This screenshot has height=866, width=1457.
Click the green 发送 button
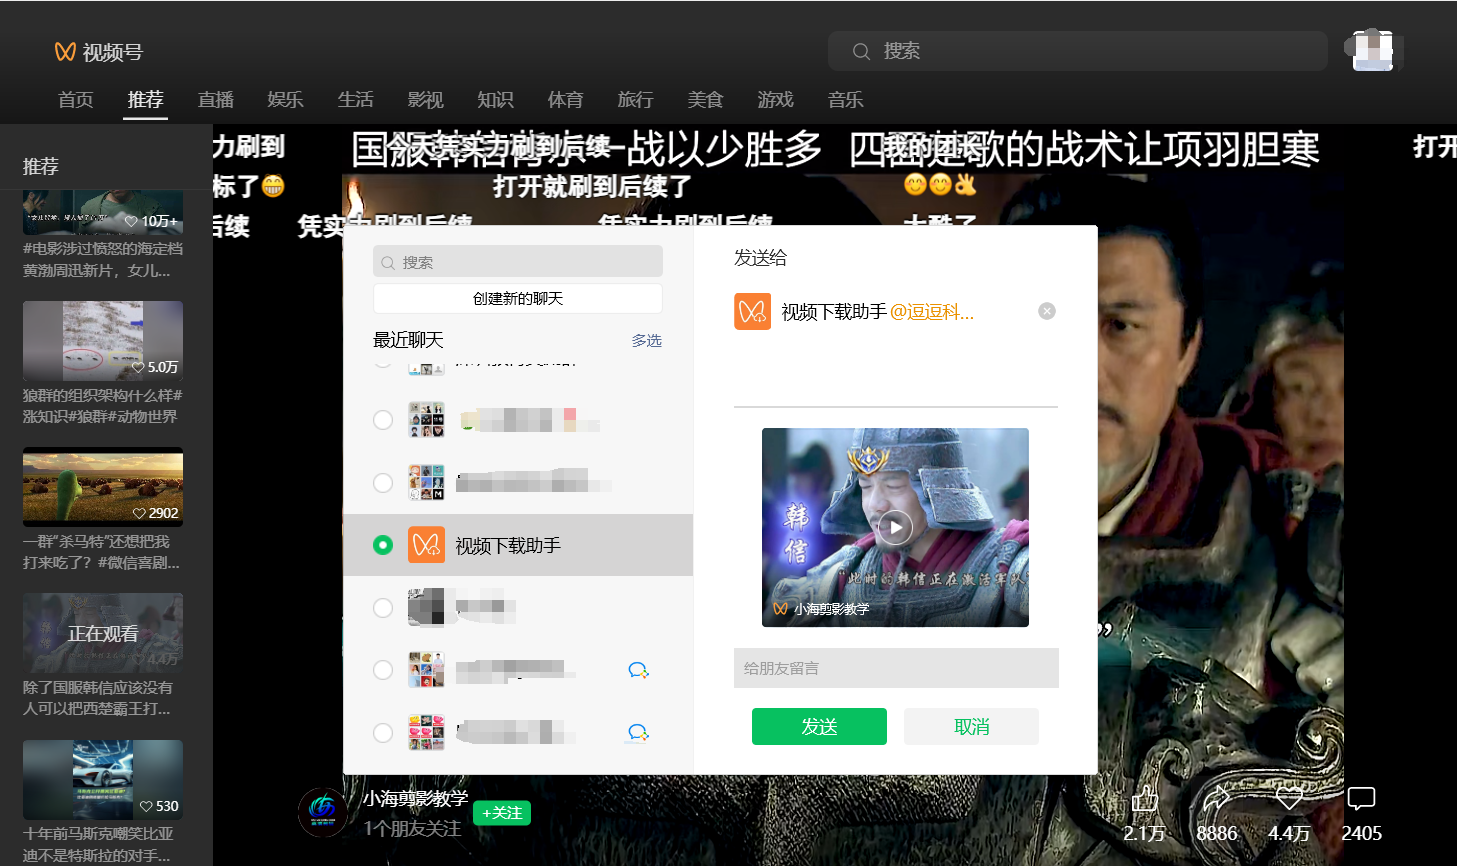[819, 727]
